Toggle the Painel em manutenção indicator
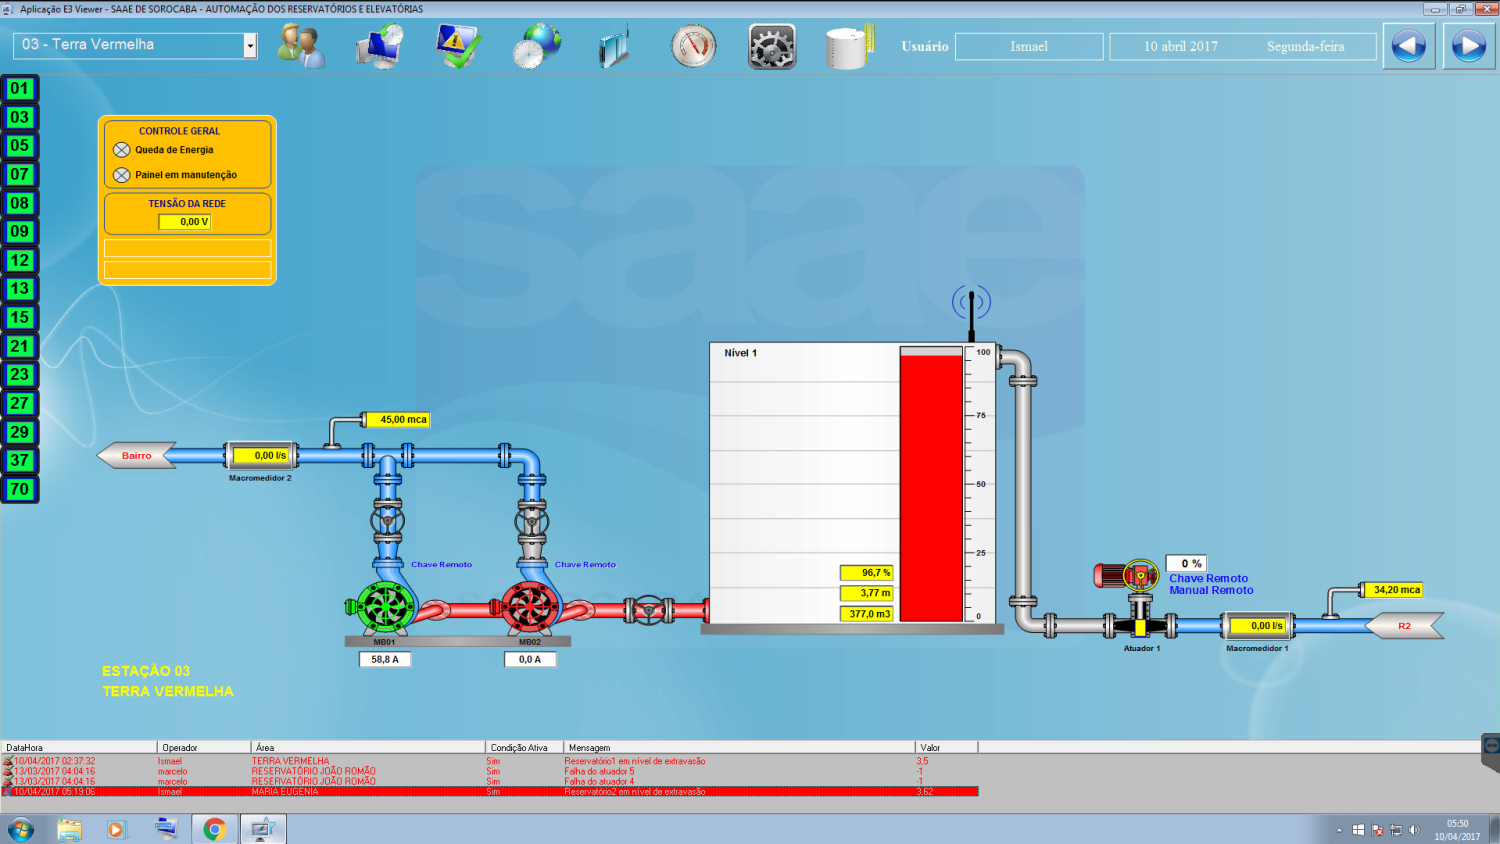 (122, 175)
